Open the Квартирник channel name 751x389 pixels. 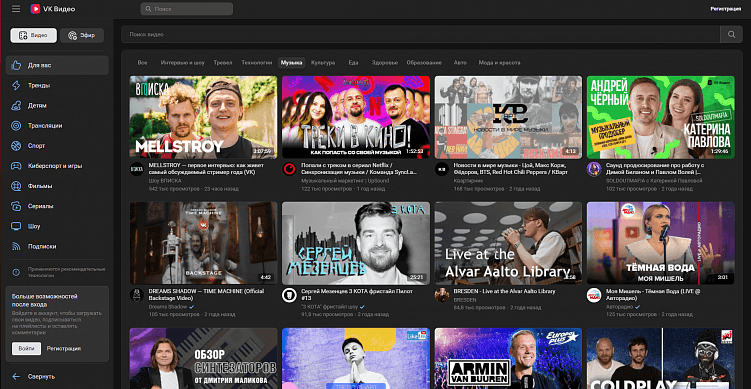coord(469,181)
